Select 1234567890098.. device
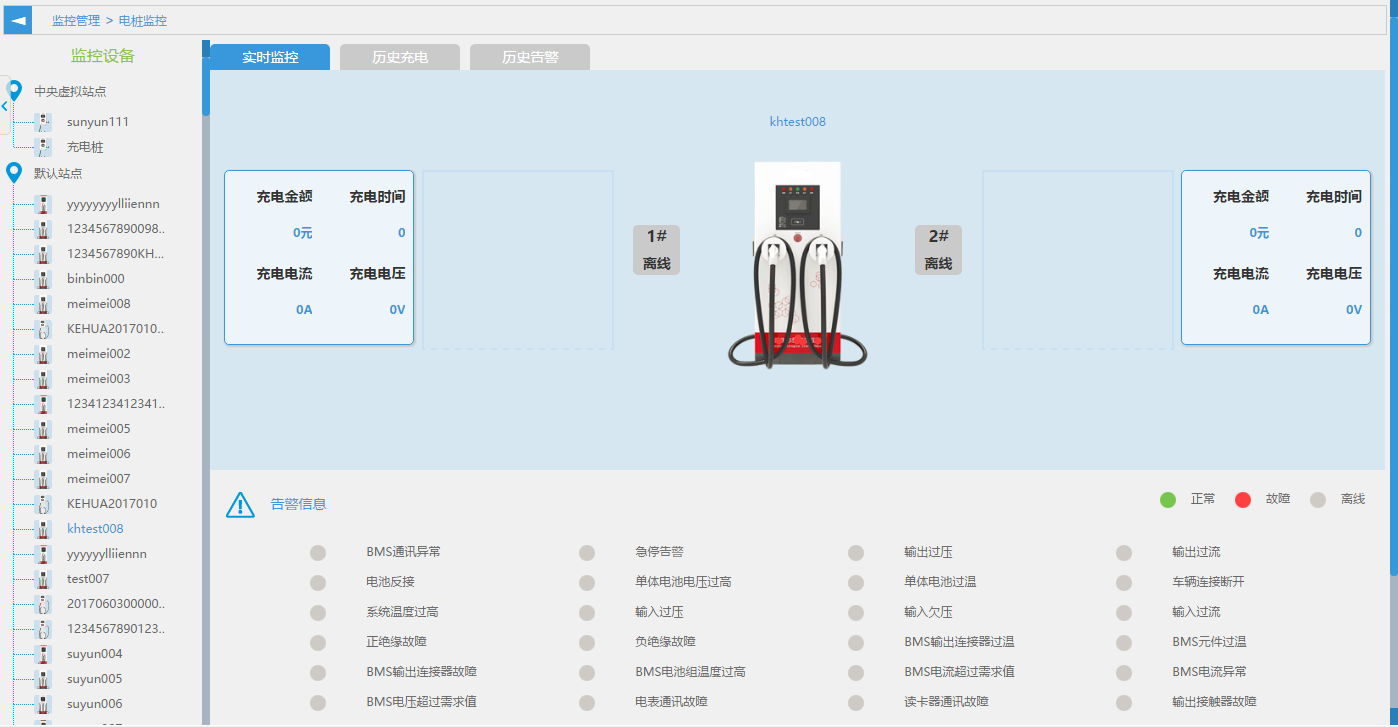The height and width of the screenshot is (727, 1398). (x=116, y=229)
